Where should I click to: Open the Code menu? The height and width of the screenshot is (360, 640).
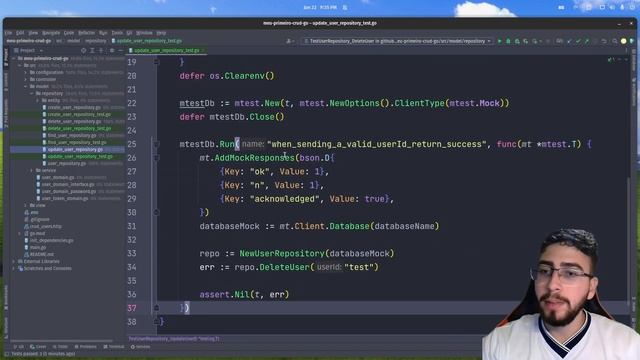coord(69,33)
